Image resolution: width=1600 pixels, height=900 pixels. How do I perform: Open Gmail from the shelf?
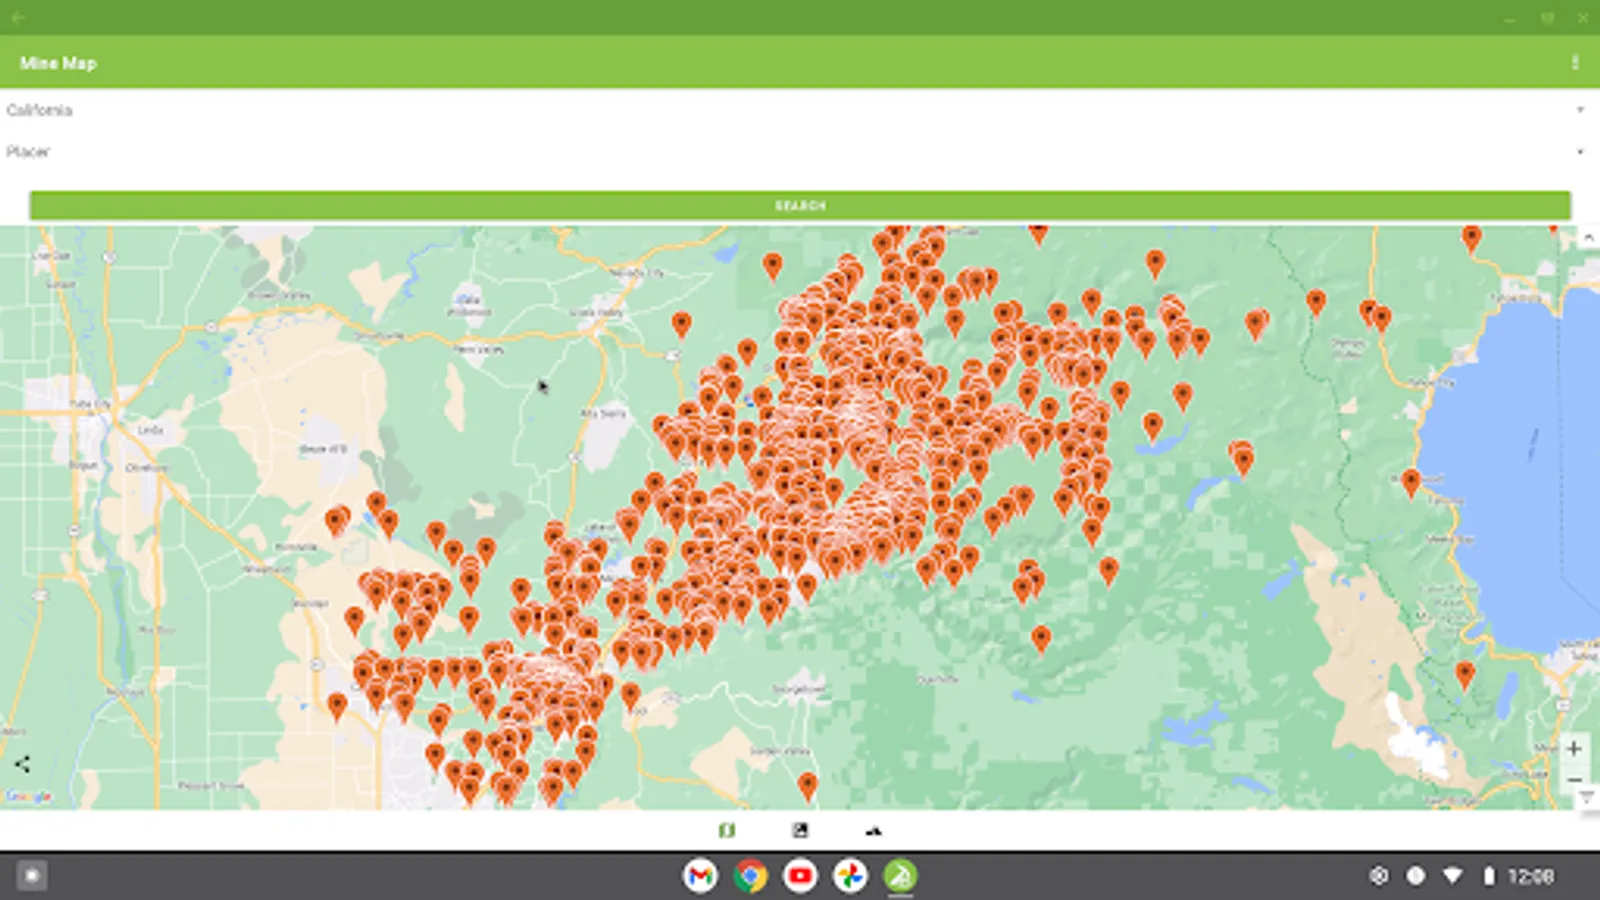pos(700,876)
